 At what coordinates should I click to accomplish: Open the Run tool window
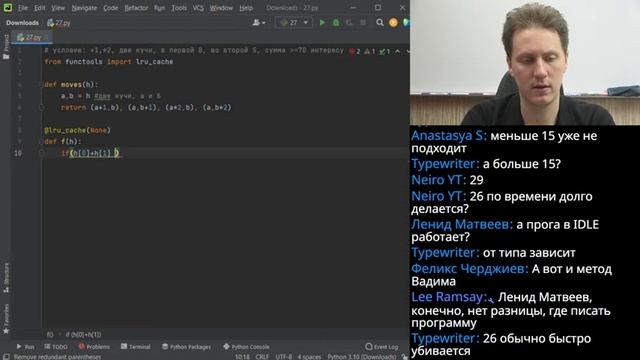point(25,347)
